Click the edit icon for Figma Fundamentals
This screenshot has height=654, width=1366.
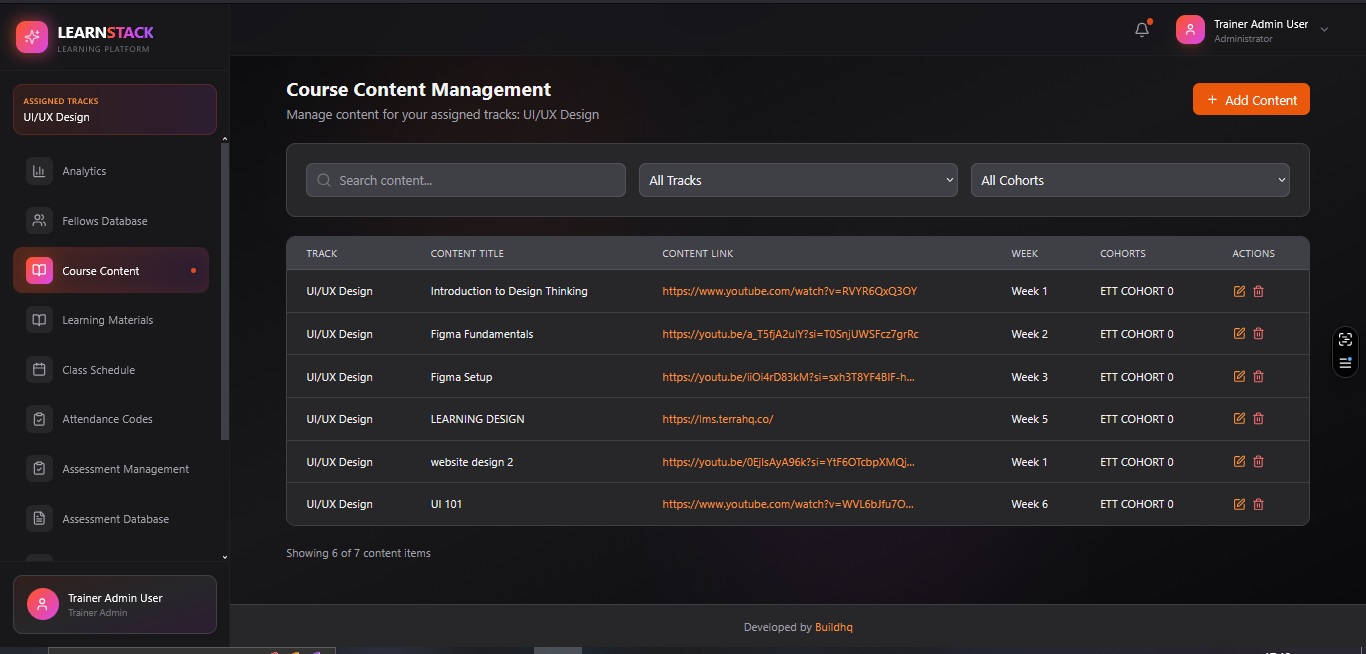click(x=1239, y=334)
